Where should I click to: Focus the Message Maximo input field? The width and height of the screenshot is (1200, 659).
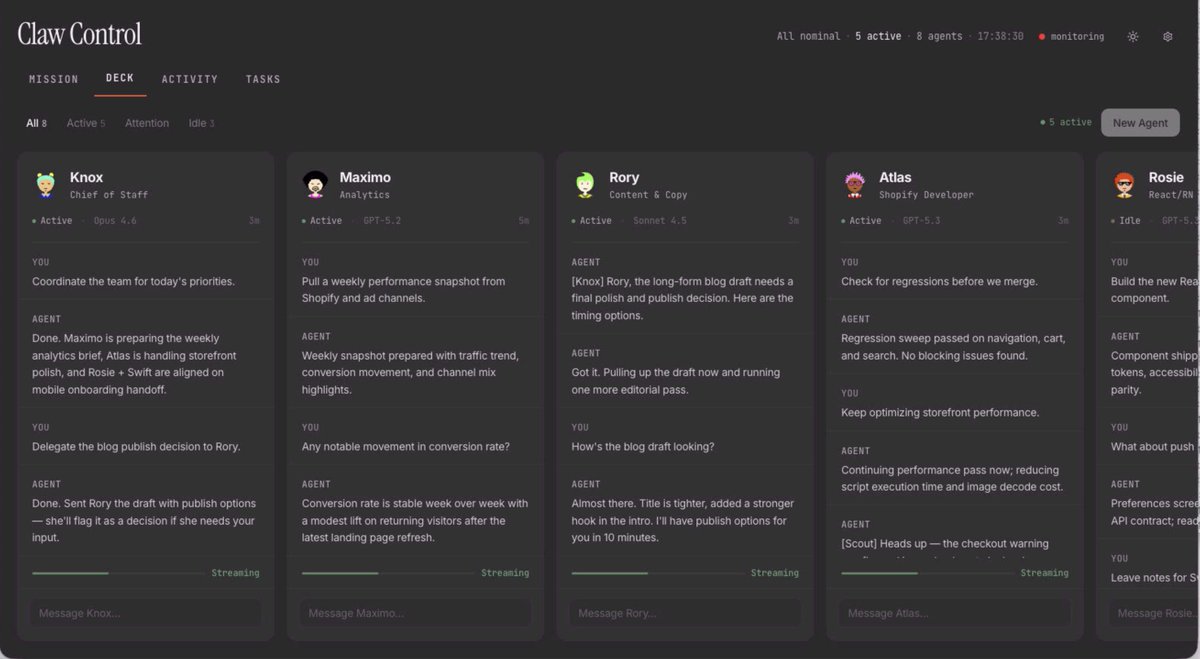point(415,613)
